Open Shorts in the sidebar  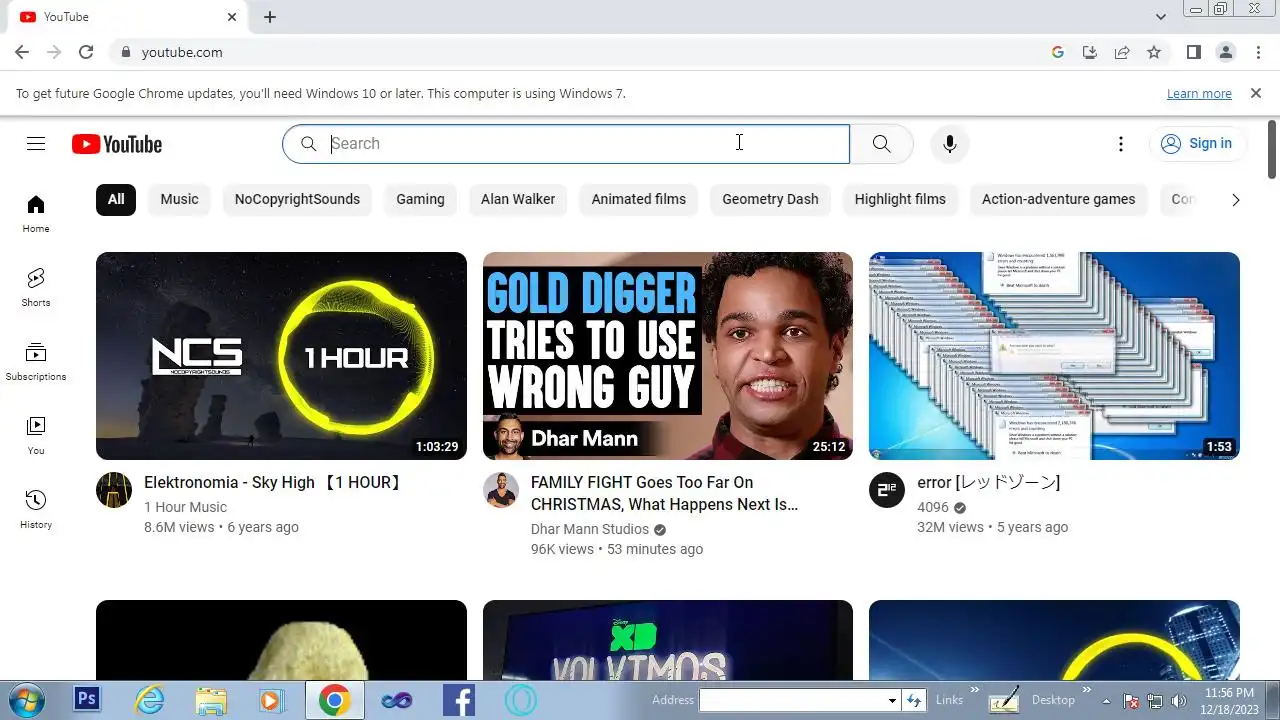[36, 288]
